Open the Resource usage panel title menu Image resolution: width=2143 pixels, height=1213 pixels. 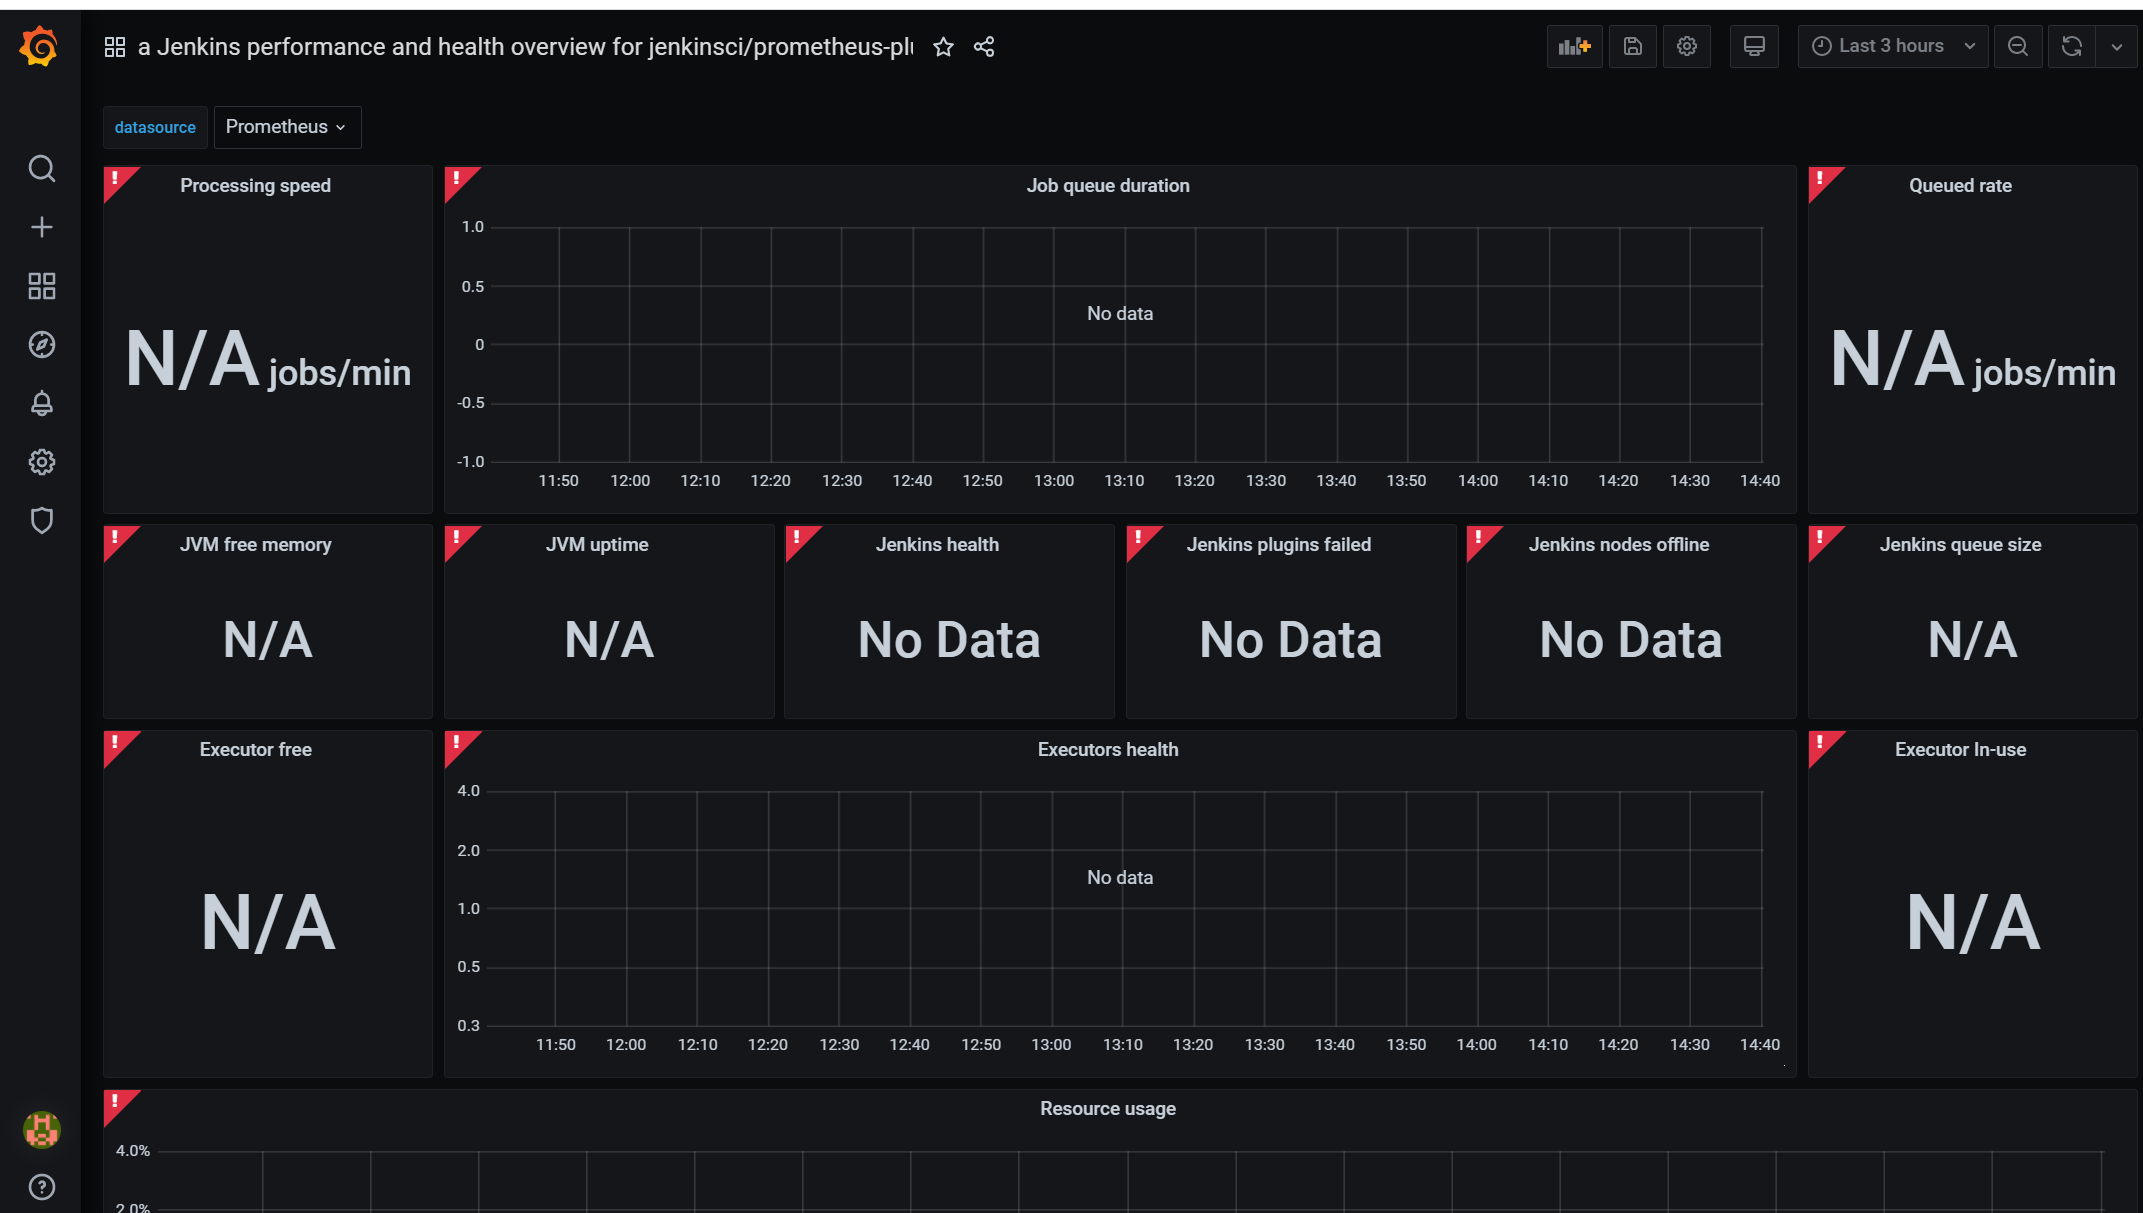tap(1108, 1108)
